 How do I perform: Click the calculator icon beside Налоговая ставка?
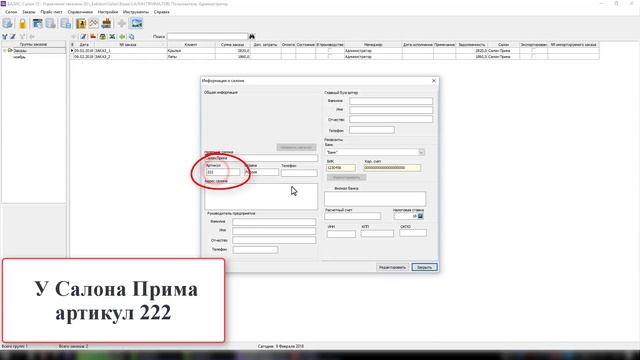(x=420, y=216)
